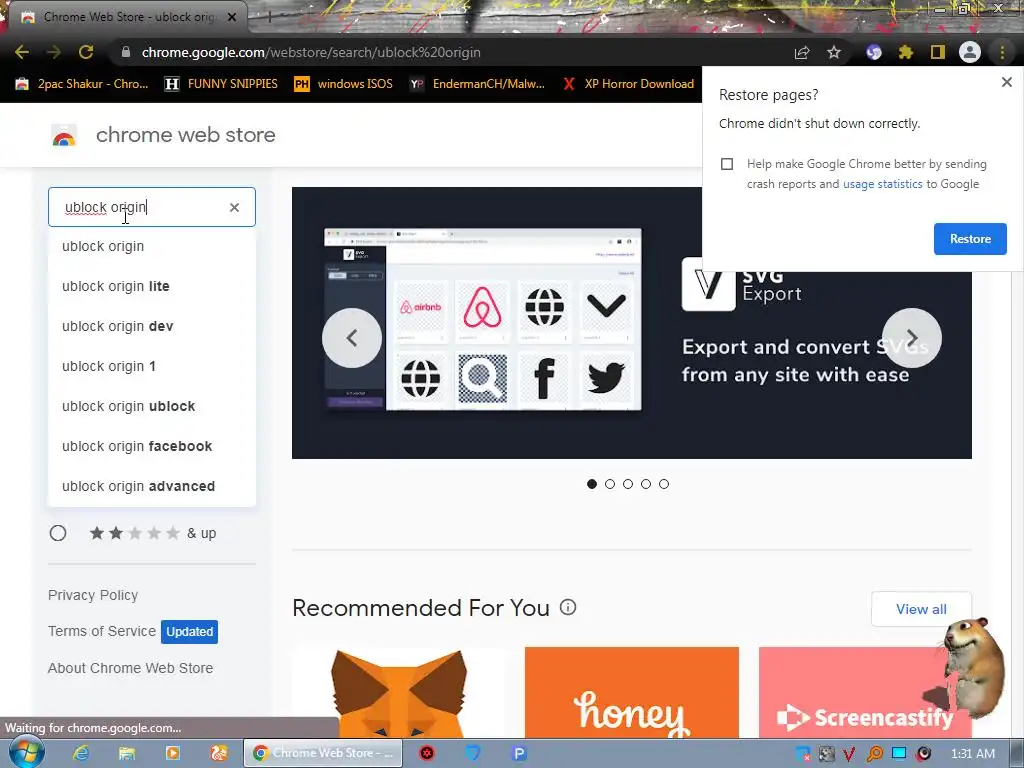
Task: Open the Chrome profile avatar
Action: [970, 52]
